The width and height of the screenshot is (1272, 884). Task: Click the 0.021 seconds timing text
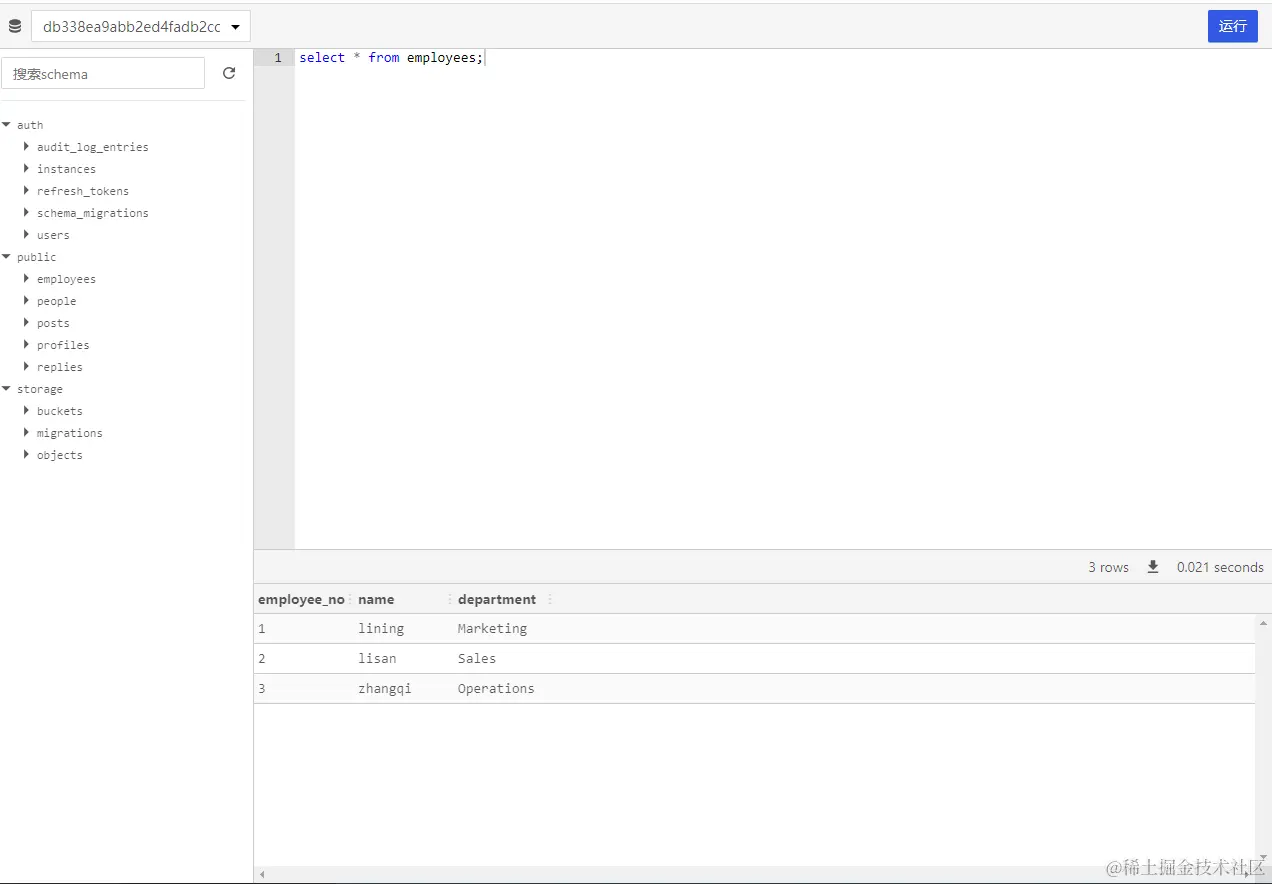tap(1220, 567)
